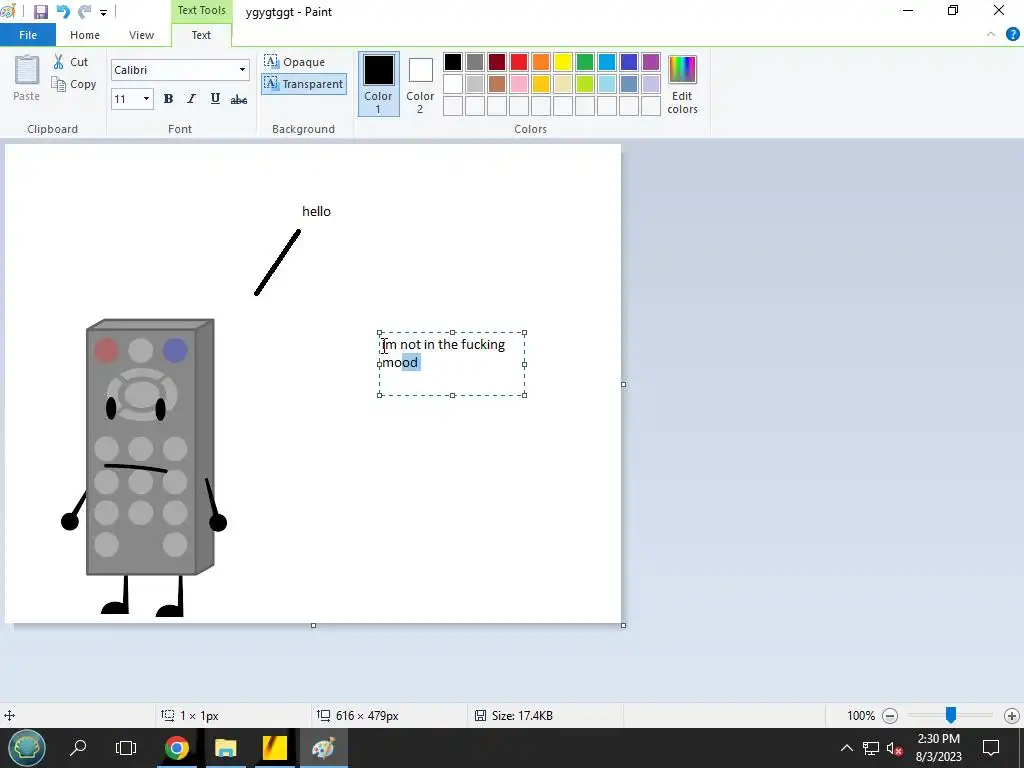This screenshot has height=768, width=1024.
Task: Select Color 2 background button
Action: pyautogui.click(x=420, y=84)
